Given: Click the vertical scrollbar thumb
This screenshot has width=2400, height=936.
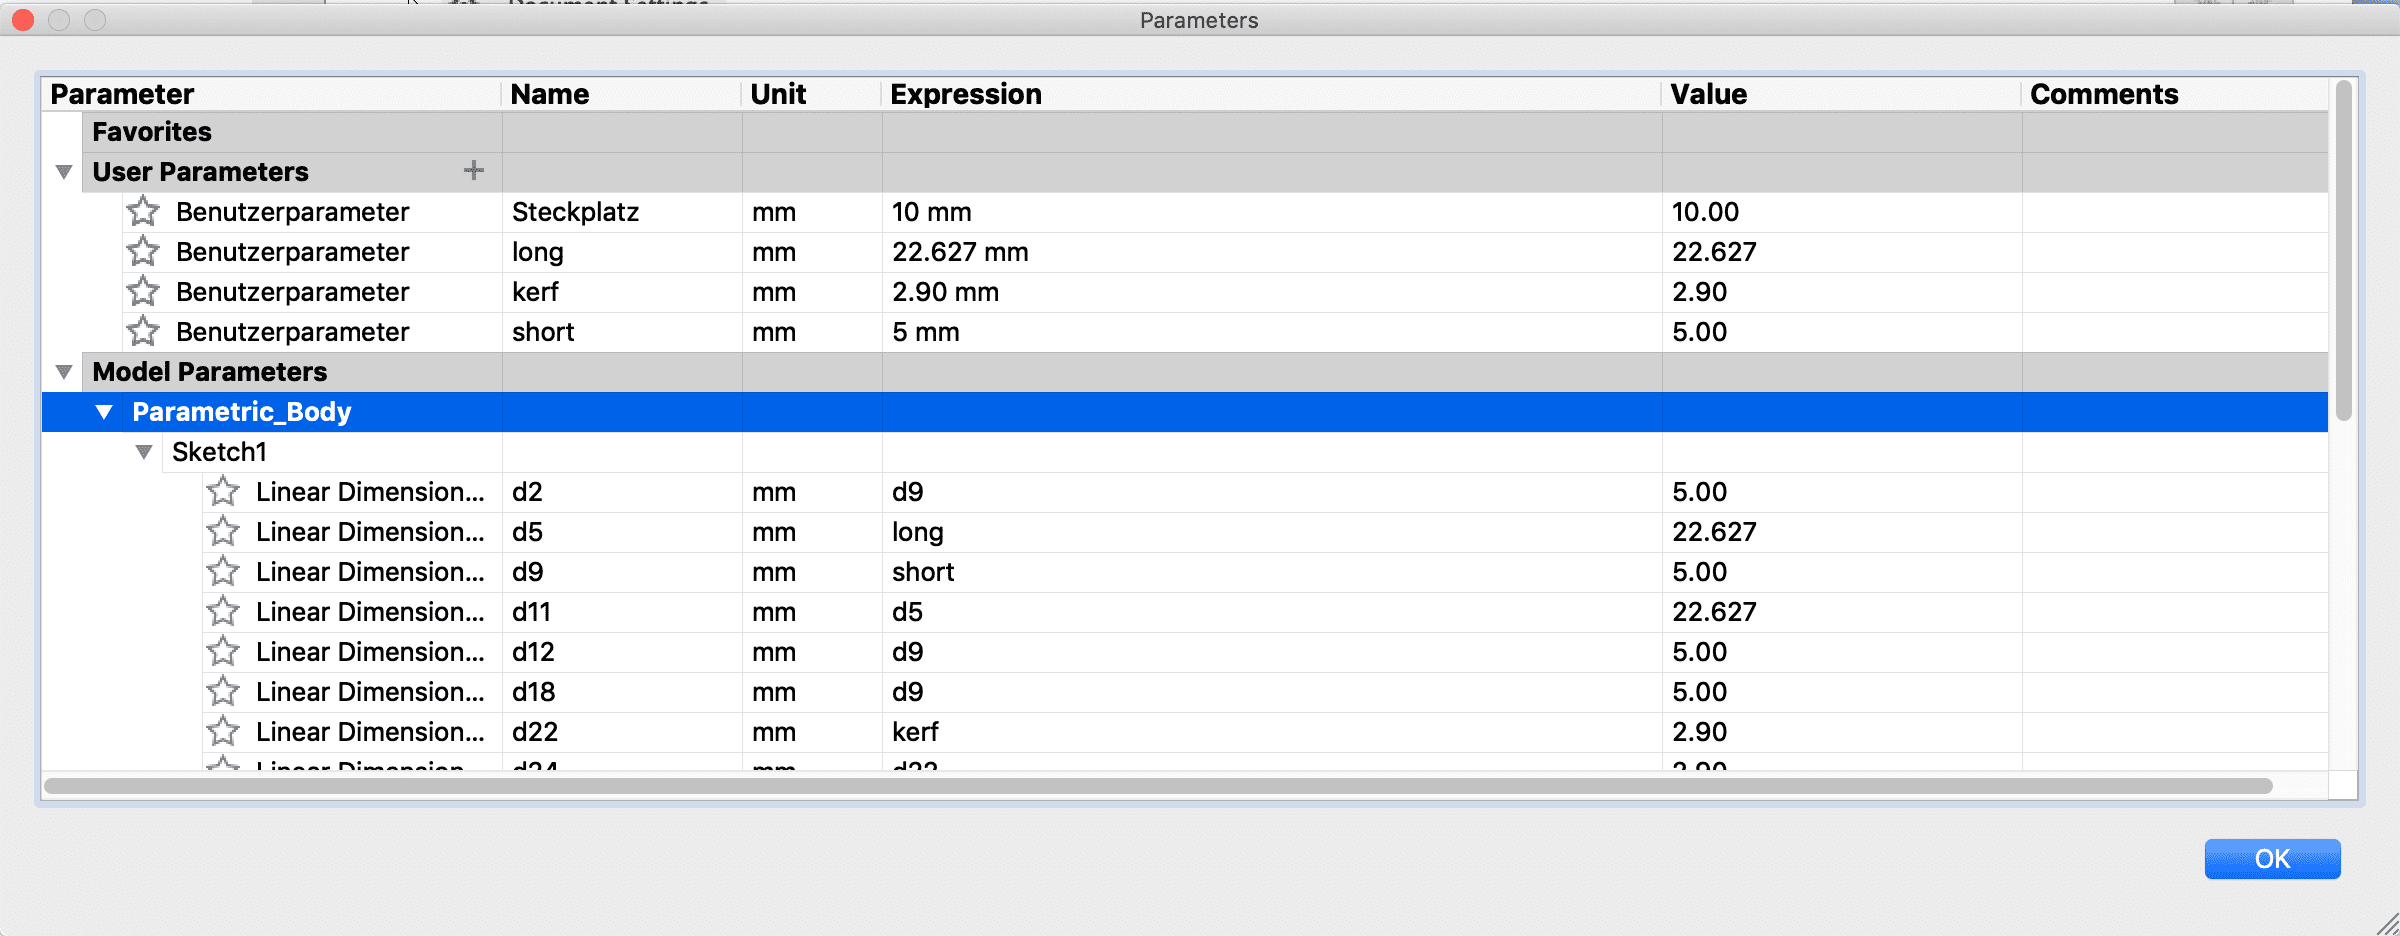Looking at the screenshot, I should pos(2343,250).
